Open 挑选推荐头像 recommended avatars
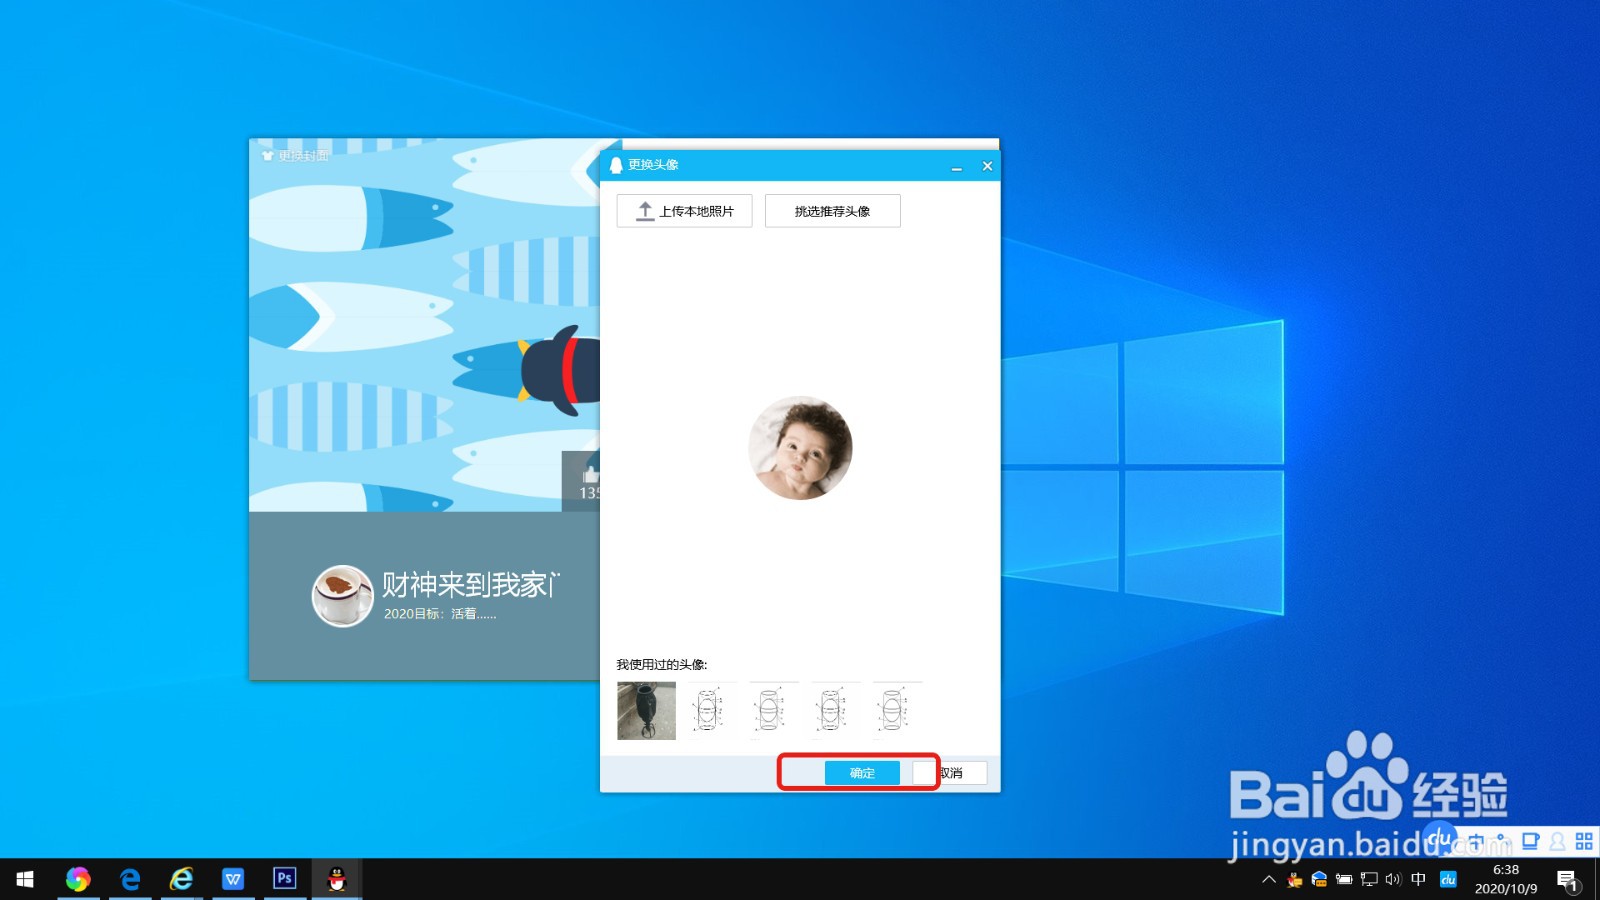This screenshot has height=900, width=1600. 832,211
